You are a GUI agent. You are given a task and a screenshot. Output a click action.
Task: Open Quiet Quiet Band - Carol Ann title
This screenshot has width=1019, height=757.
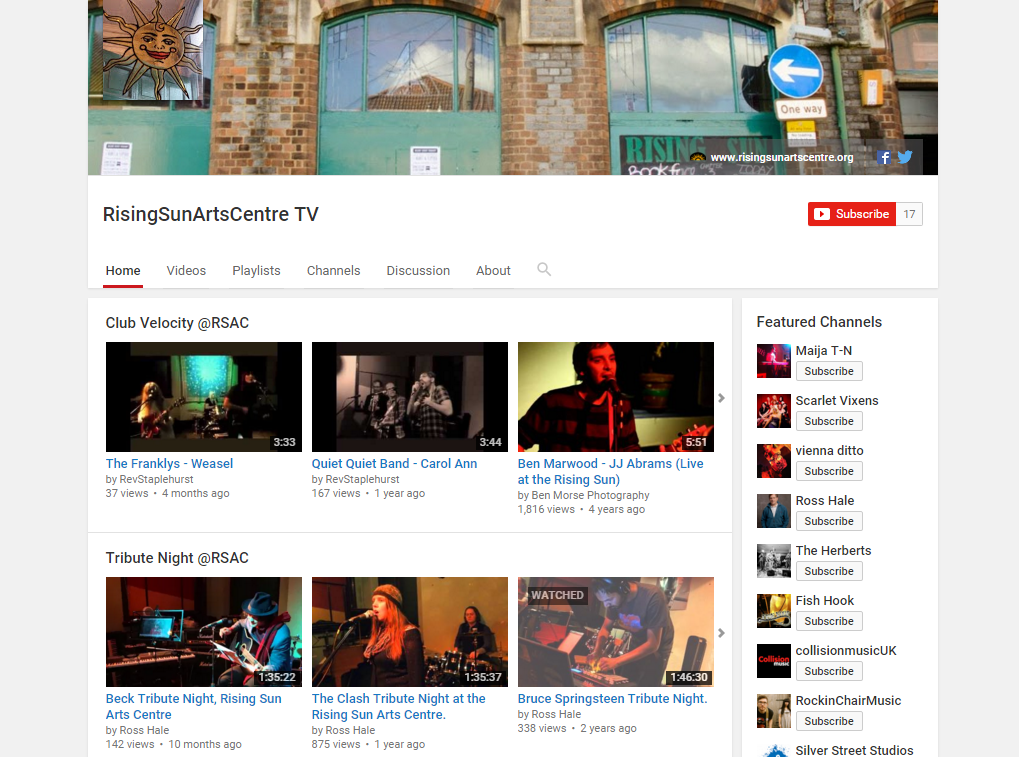pyautogui.click(x=394, y=464)
